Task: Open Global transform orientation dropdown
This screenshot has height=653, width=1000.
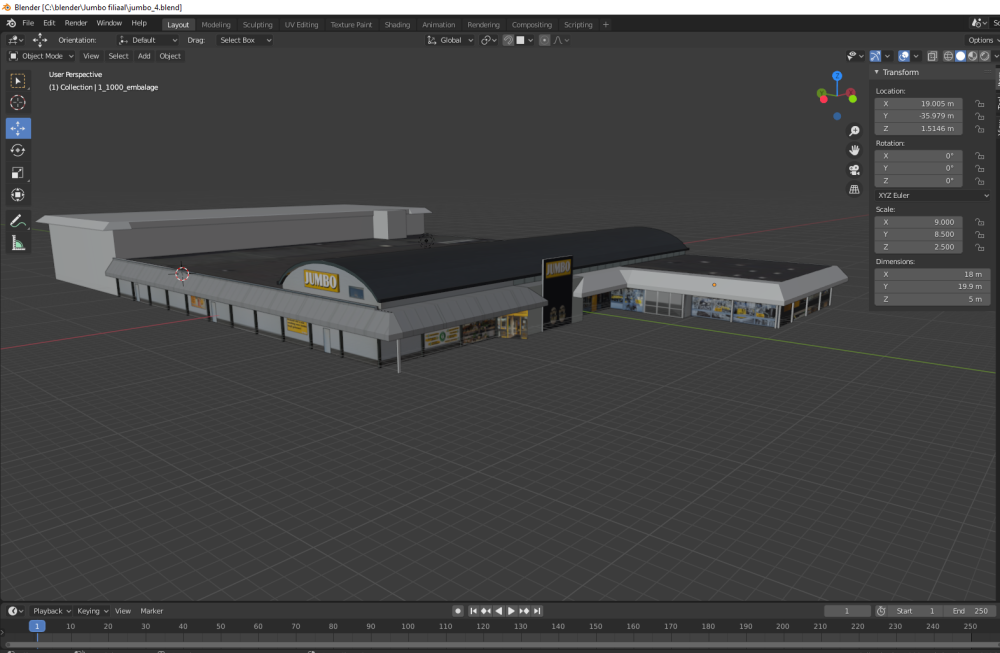Action: coord(450,40)
